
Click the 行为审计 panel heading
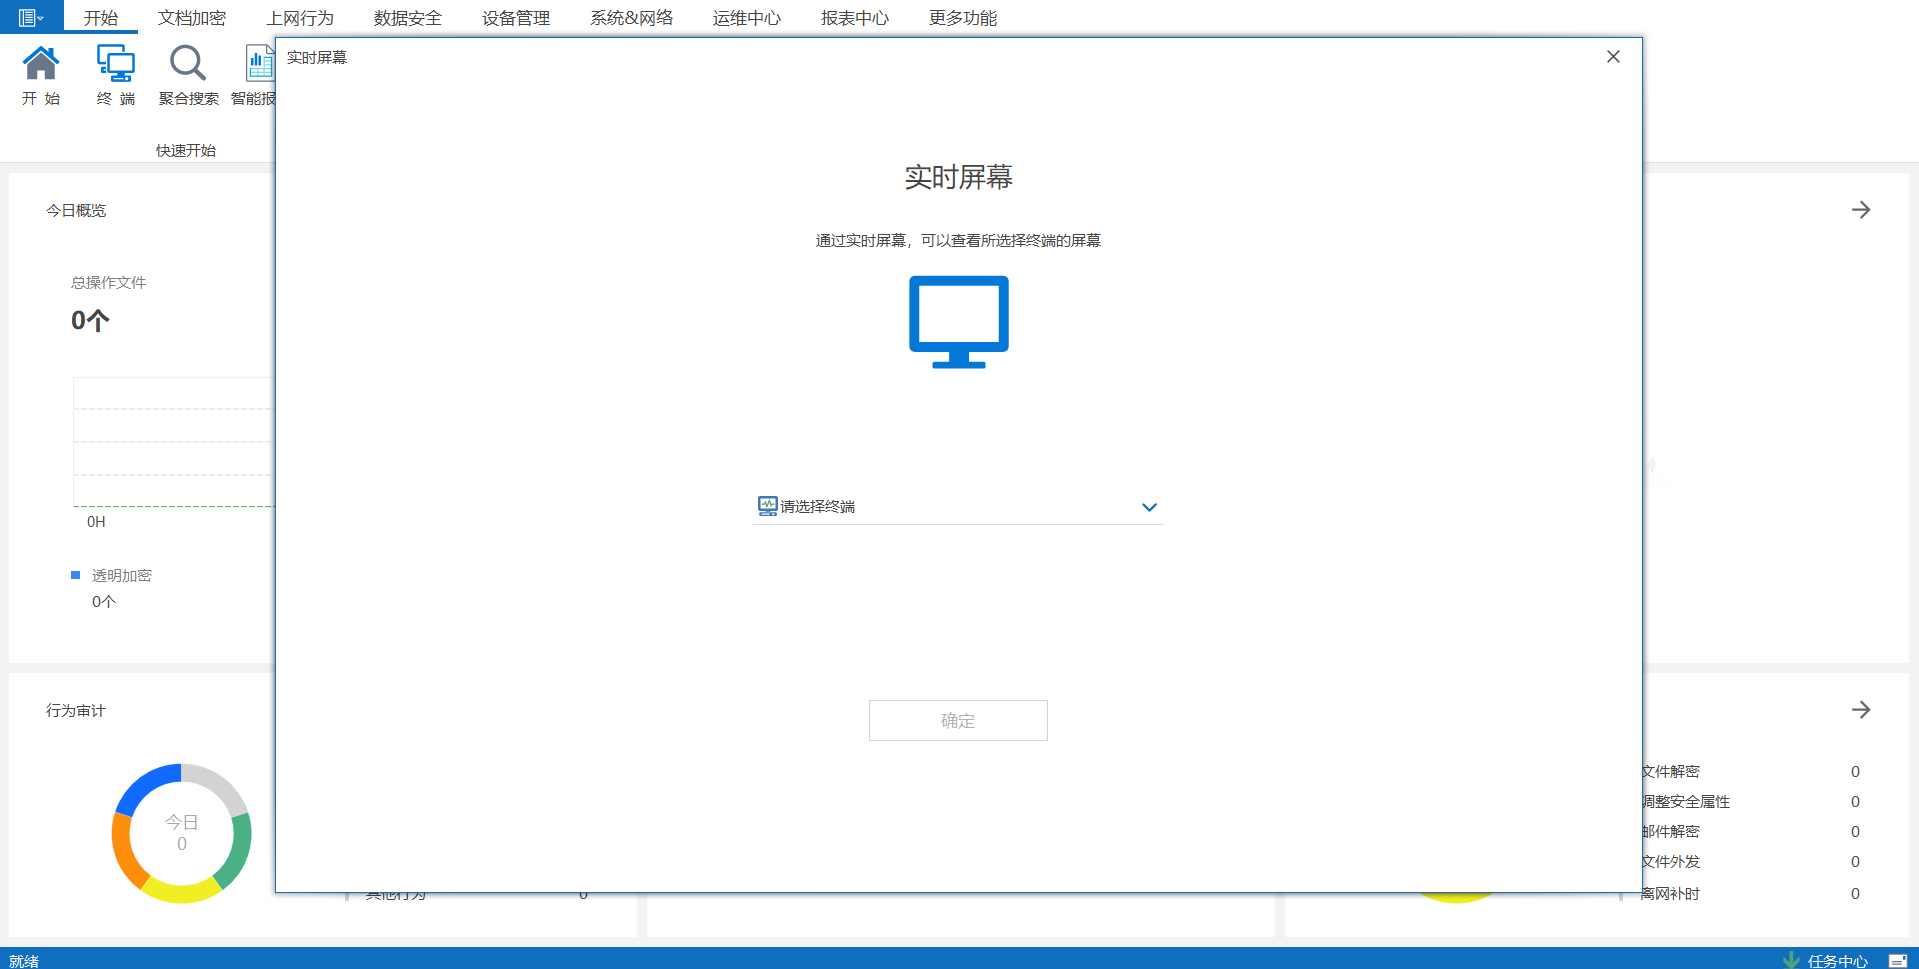click(76, 711)
